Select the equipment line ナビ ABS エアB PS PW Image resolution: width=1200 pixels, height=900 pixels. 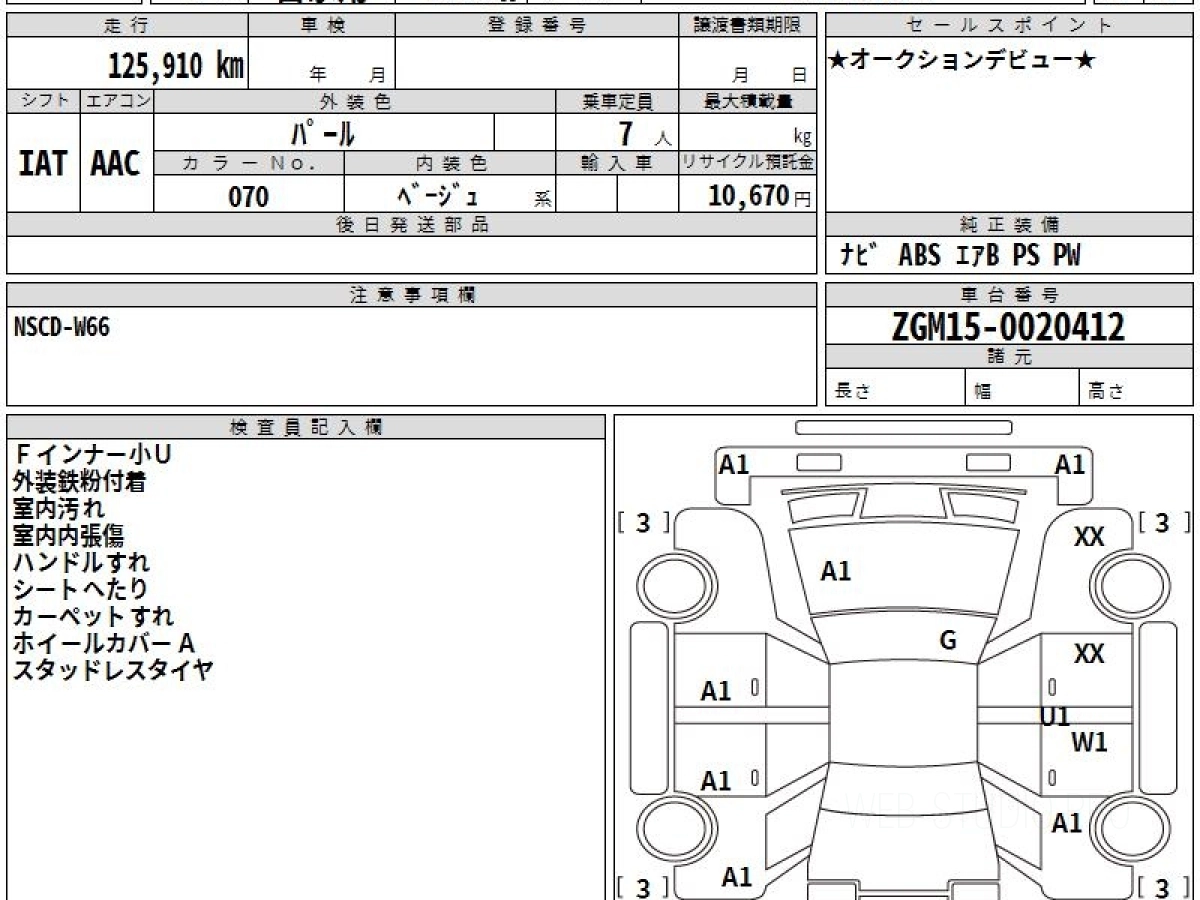pyautogui.click(x=960, y=256)
